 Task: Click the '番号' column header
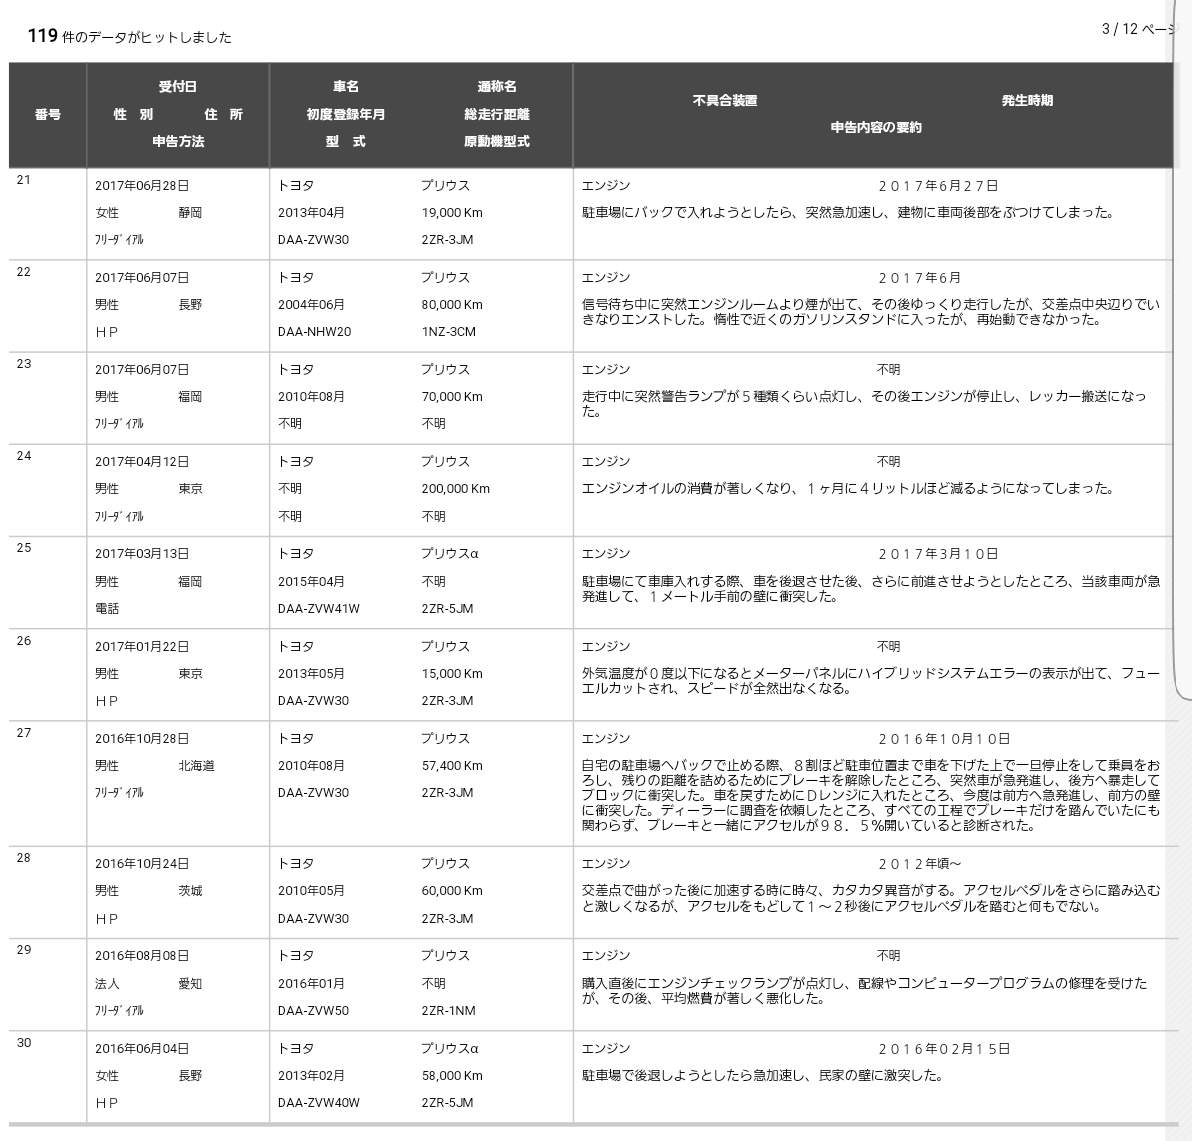[47, 114]
